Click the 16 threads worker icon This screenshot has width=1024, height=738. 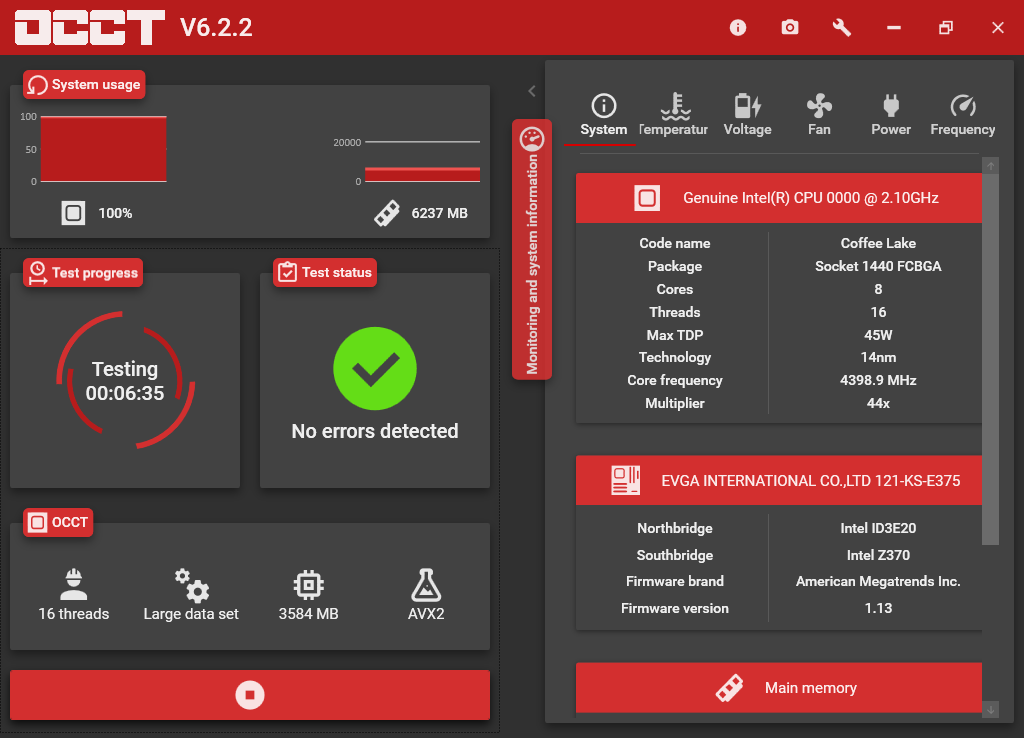(74, 584)
